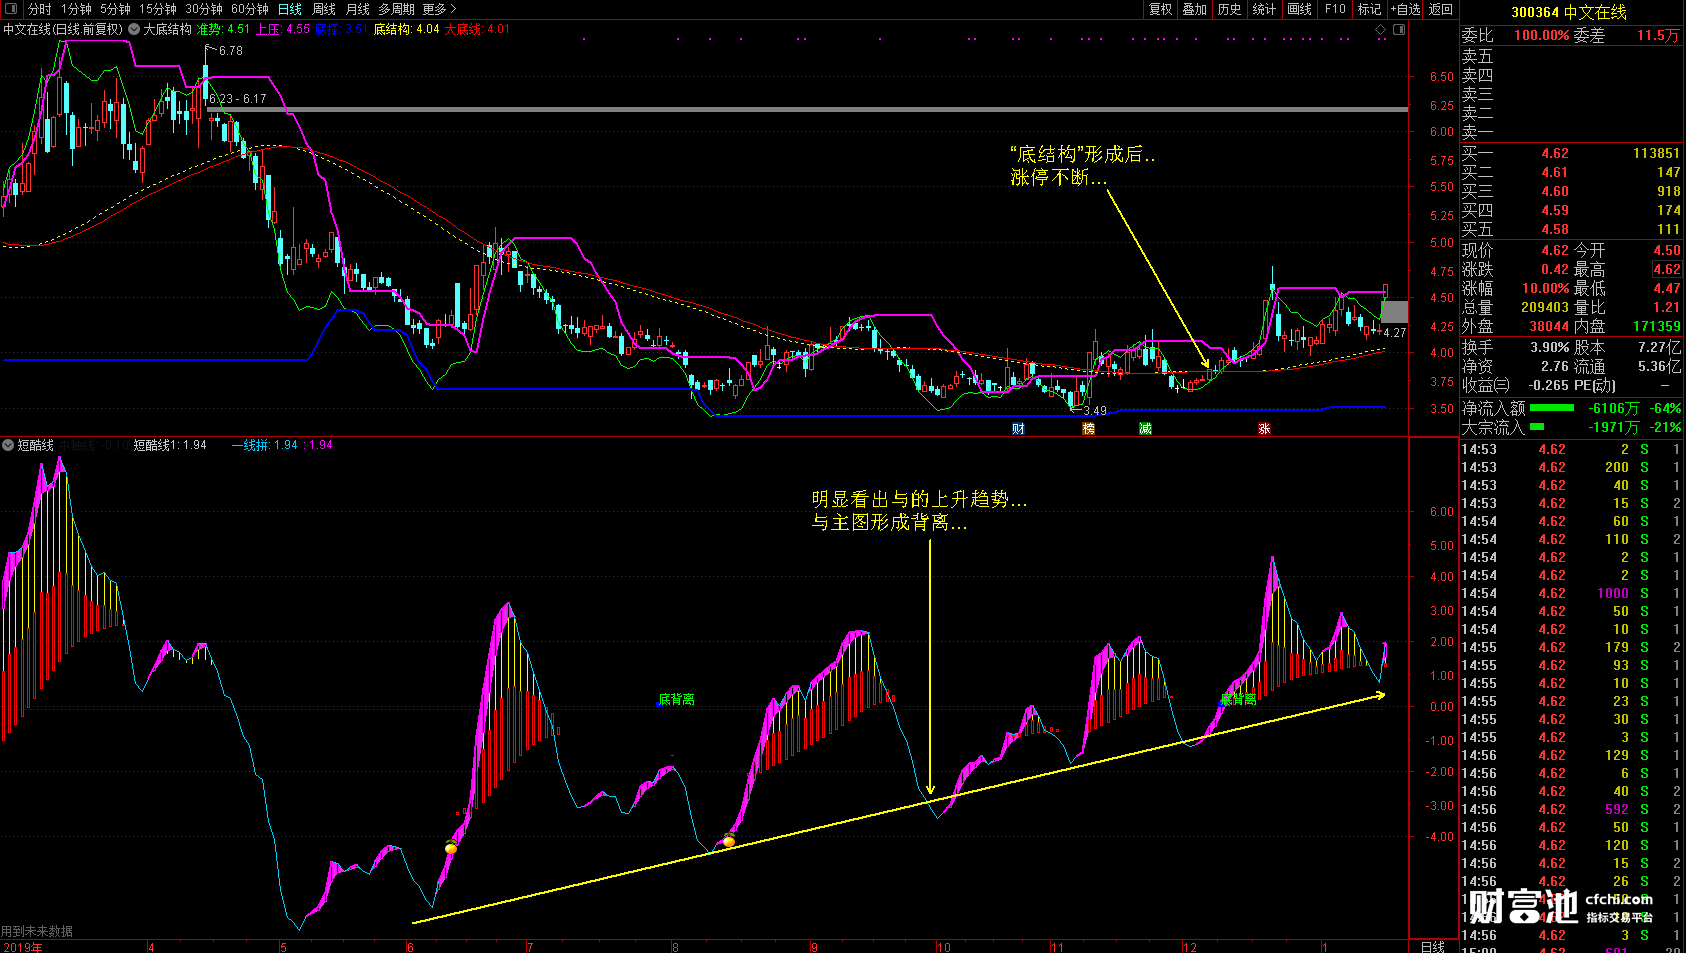The width and height of the screenshot is (1686, 953).
Task: Toggle the right info panel icon
Action: [1399, 29]
